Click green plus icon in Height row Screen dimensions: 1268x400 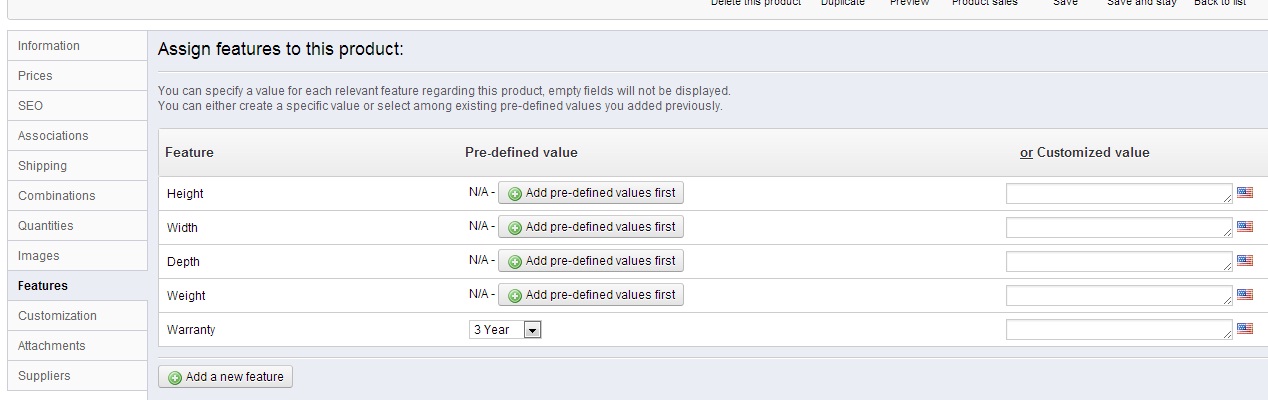click(515, 194)
